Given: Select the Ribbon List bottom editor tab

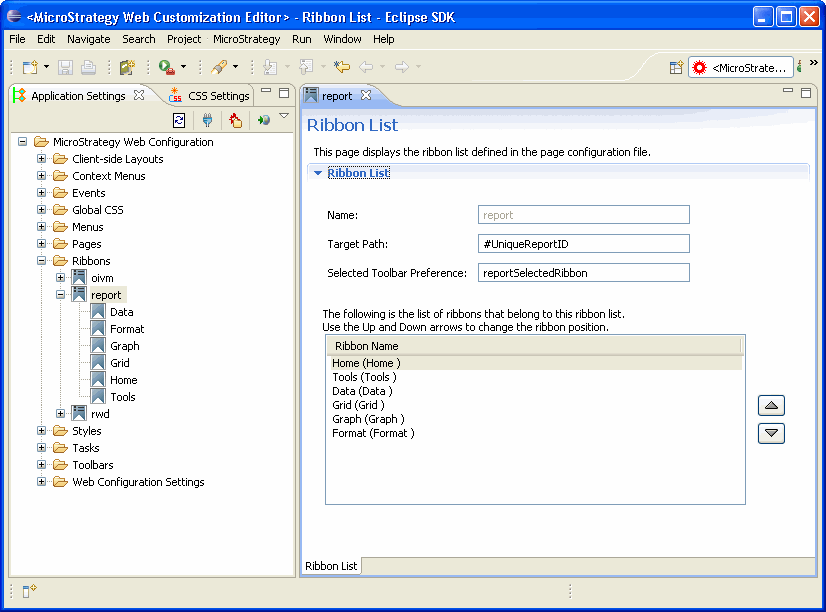Looking at the screenshot, I should 331,566.
